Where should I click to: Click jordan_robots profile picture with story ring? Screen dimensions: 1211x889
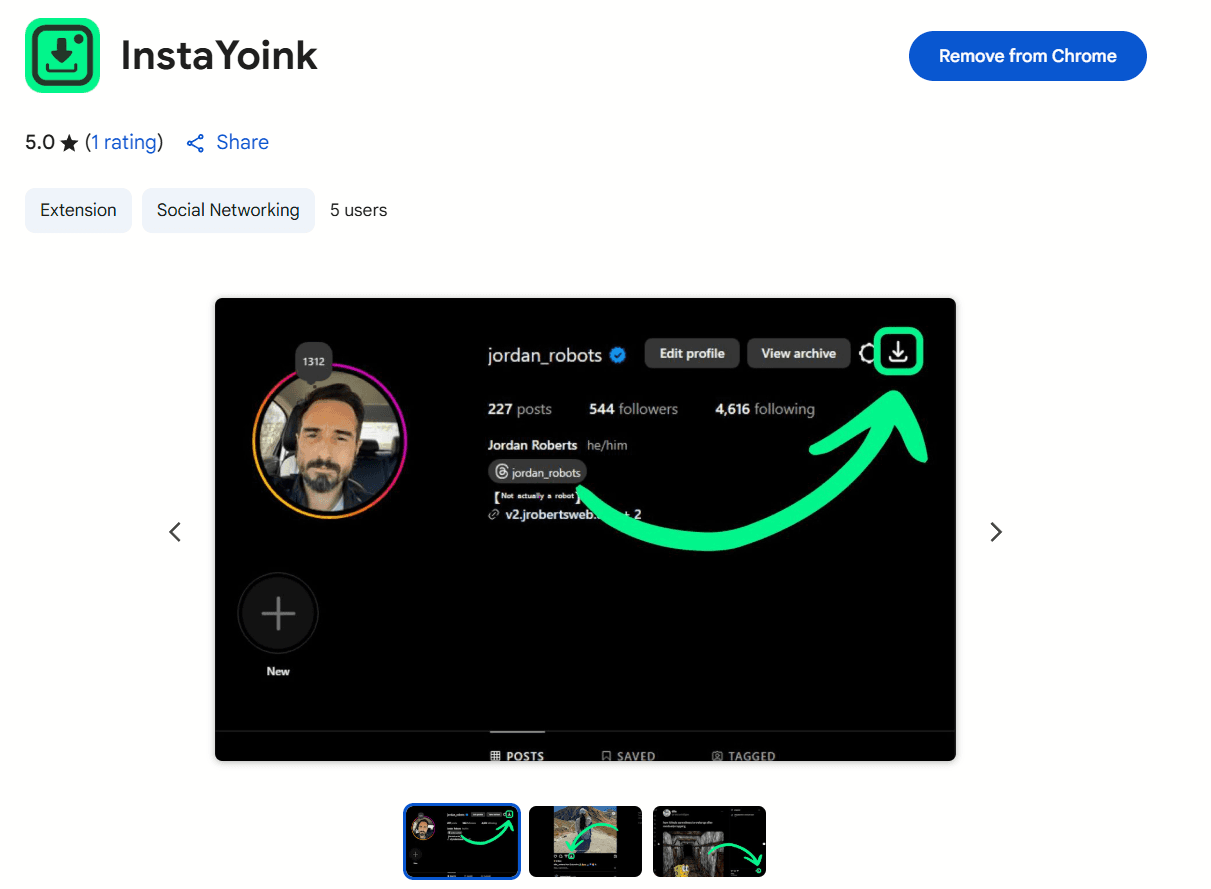pyautogui.click(x=329, y=441)
